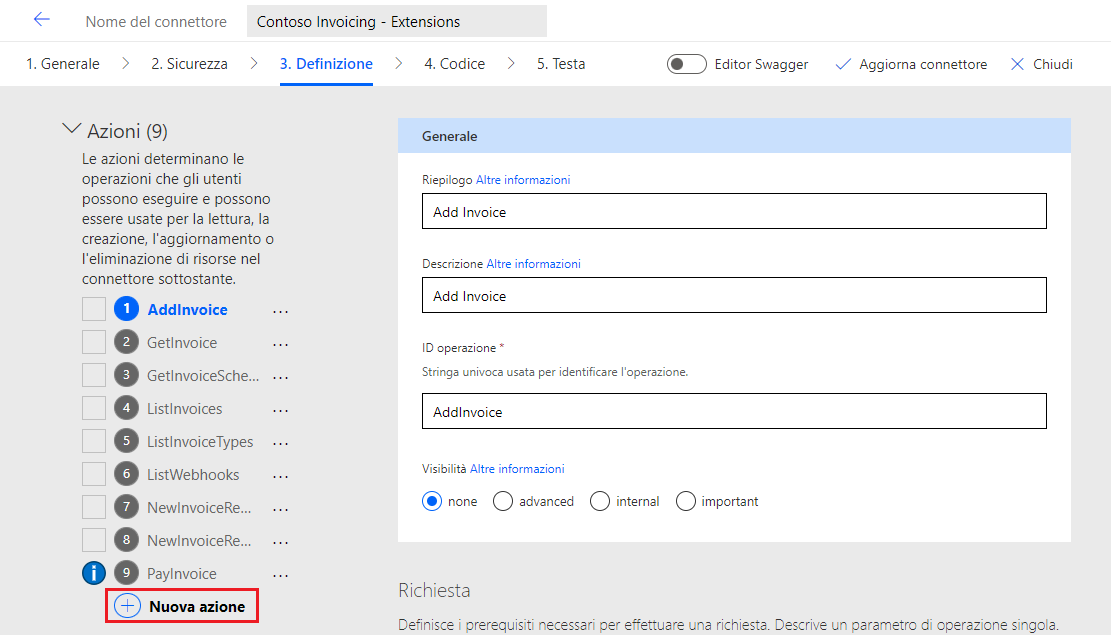This screenshot has width=1111, height=635.
Task: Open the ellipsis menu for ListInvoices
Action: [281, 410]
